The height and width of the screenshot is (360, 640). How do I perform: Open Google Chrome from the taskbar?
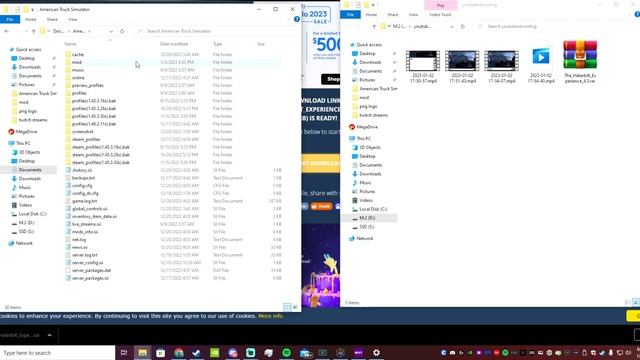coord(179,353)
